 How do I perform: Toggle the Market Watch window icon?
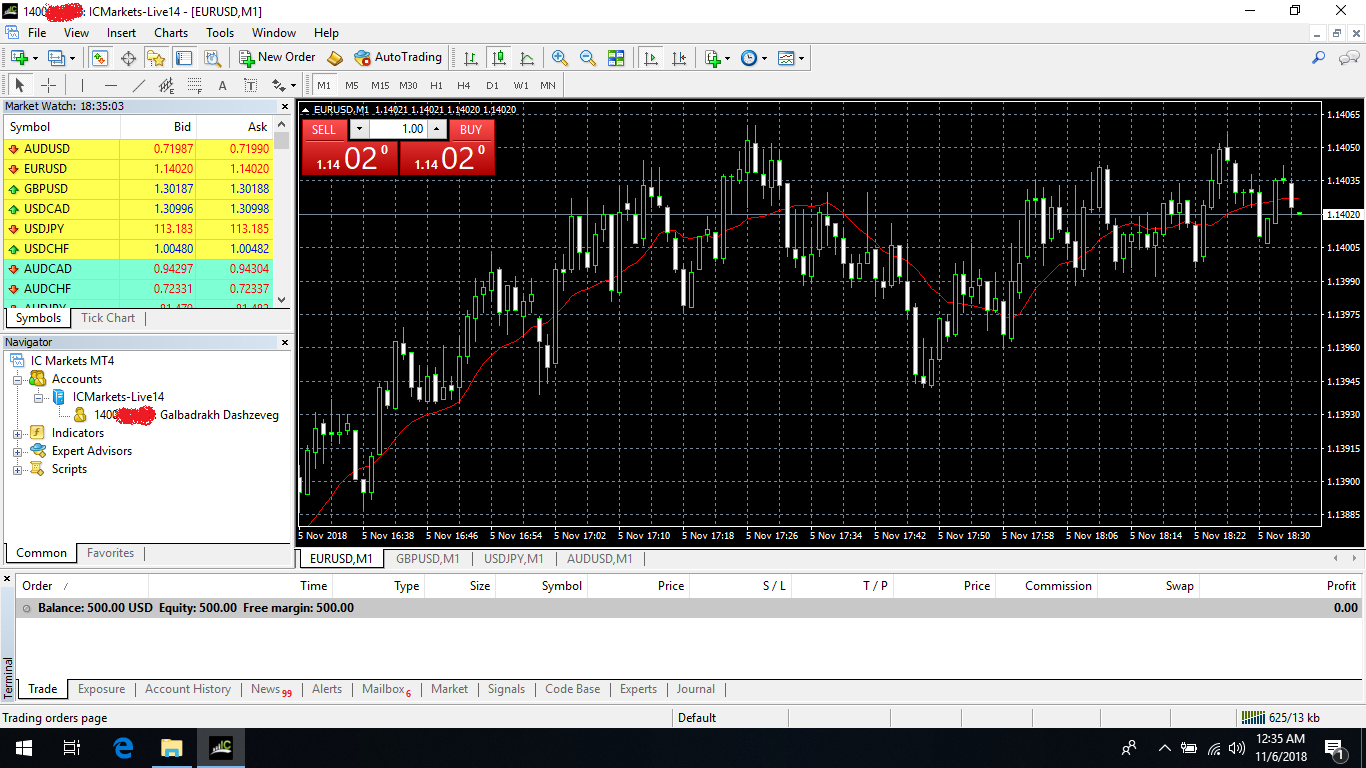(100, 58)
